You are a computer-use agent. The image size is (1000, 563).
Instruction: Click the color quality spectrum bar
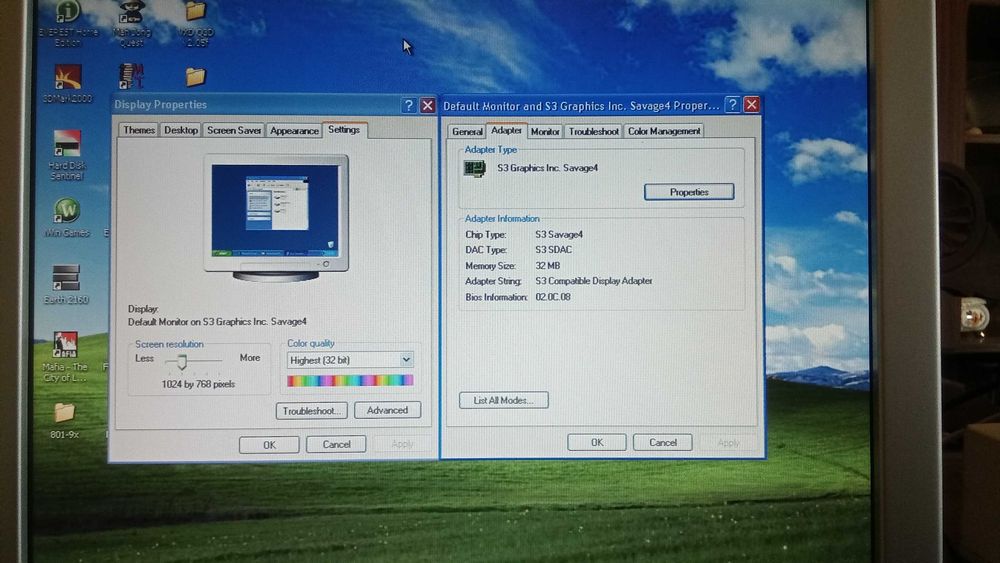point(349,381)
